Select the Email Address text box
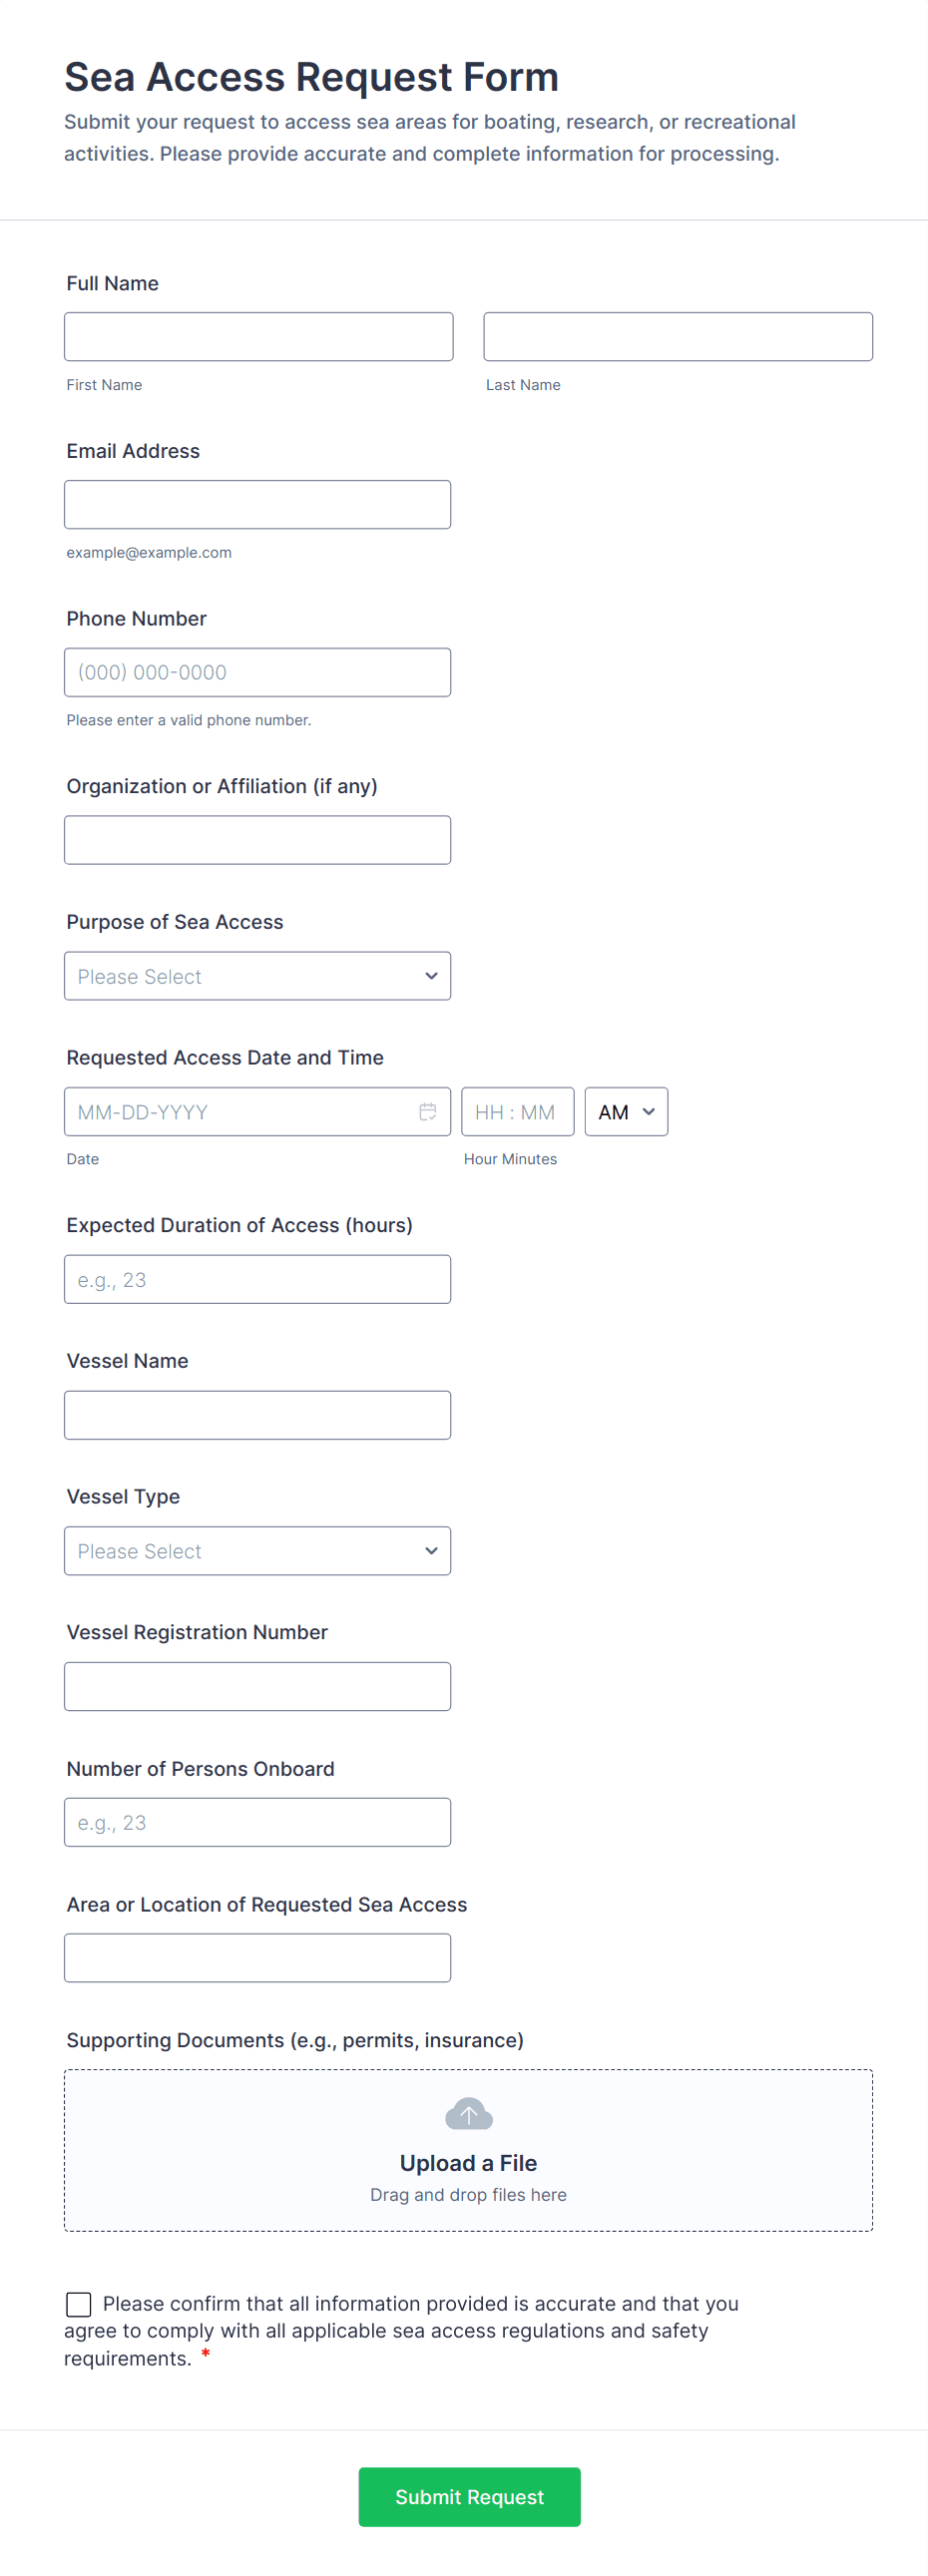Screen dimensions: 928x2576 (x=257, y=504)
